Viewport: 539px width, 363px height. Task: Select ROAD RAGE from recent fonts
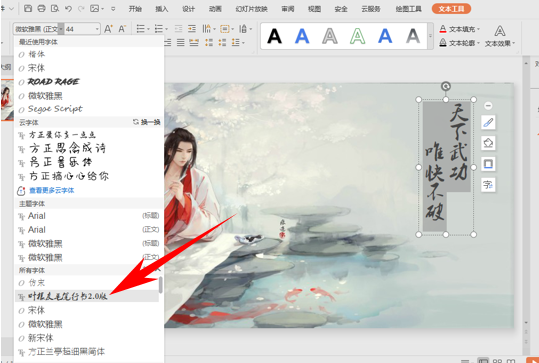(x=53, y=82)
